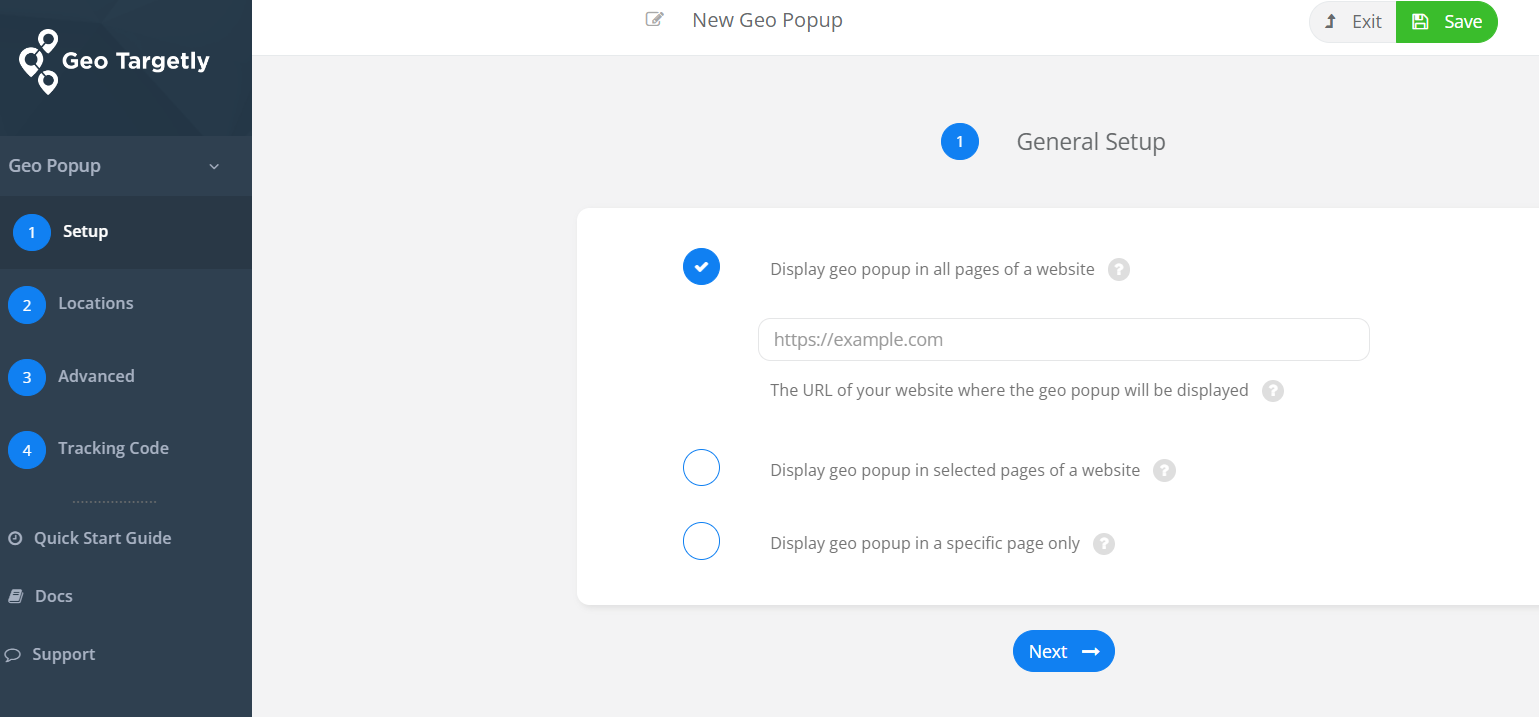Go to the Locations step
Viewport: 1539px width, 717px height.
point(95,304)
